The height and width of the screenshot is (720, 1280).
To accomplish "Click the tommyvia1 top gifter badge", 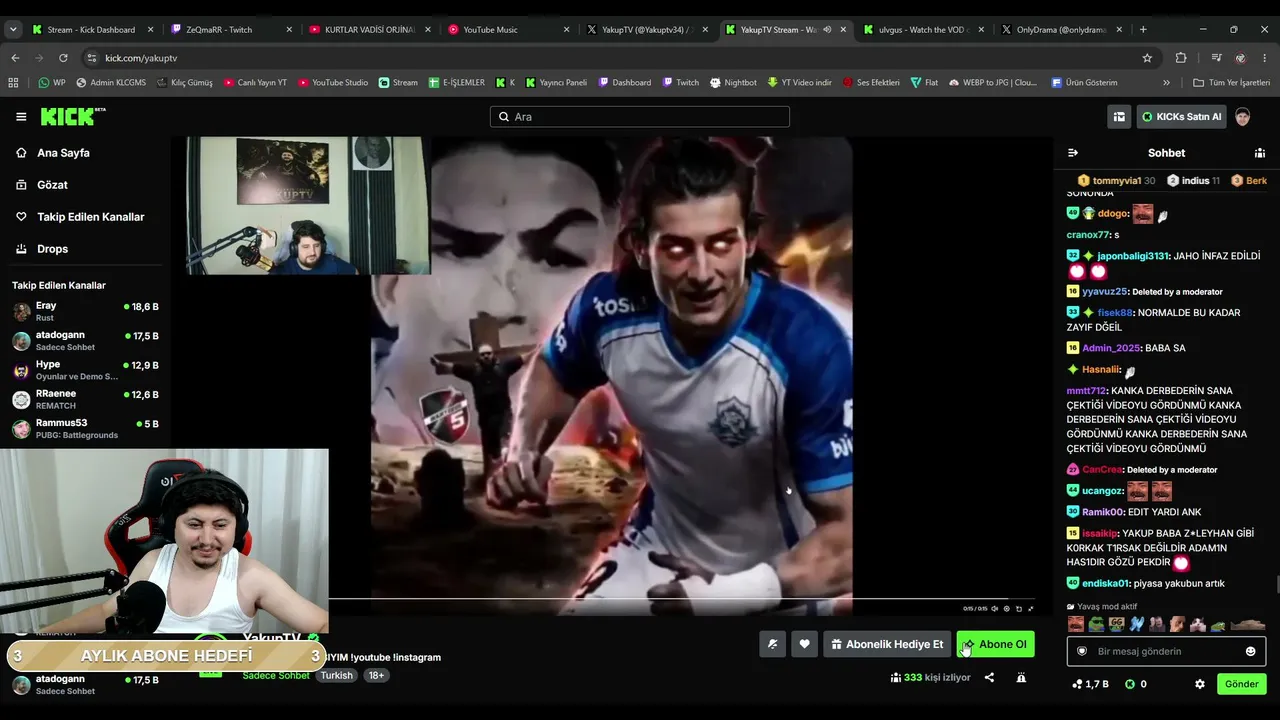I will [1116, 181].
